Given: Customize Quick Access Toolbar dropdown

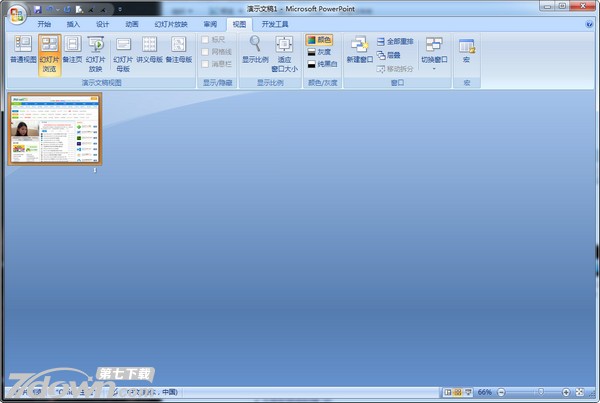Looking at the screenshot, I should click(x=120, y=9).
